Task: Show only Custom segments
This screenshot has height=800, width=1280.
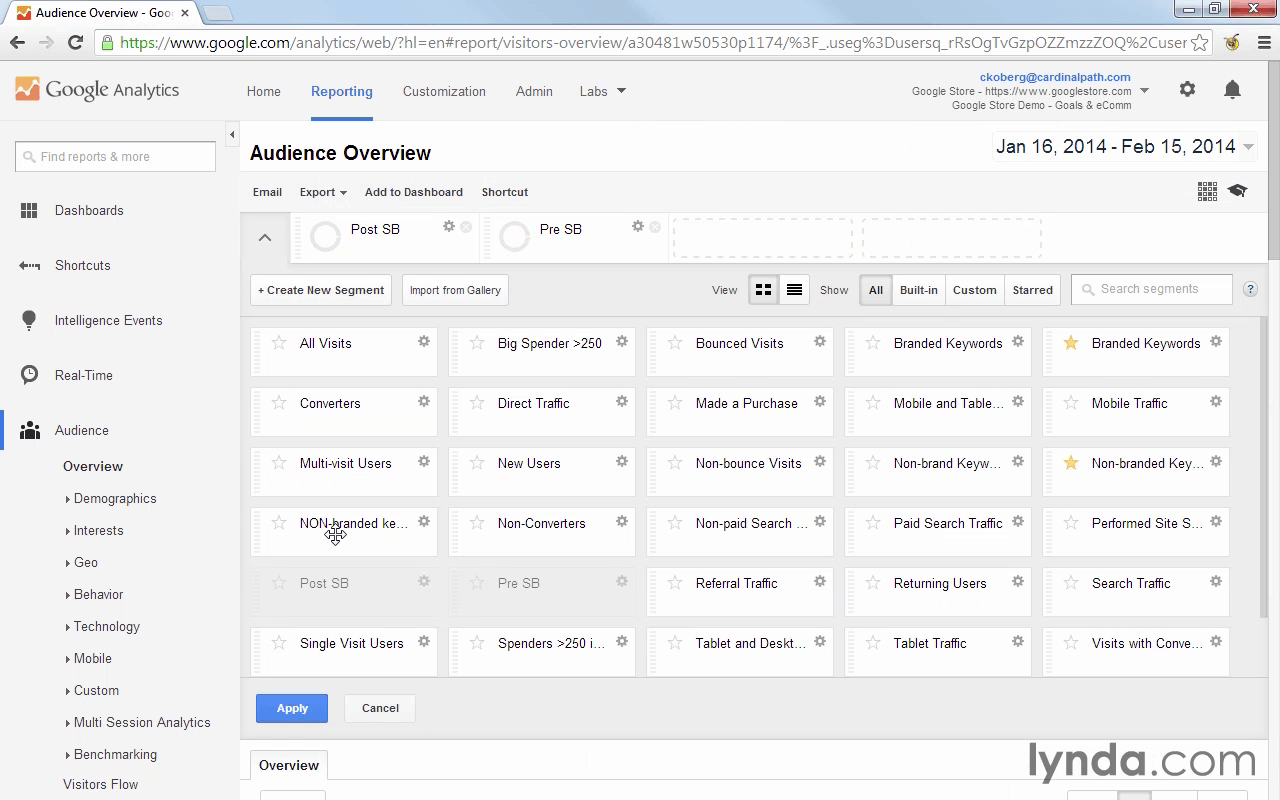Action: point(975,290)
